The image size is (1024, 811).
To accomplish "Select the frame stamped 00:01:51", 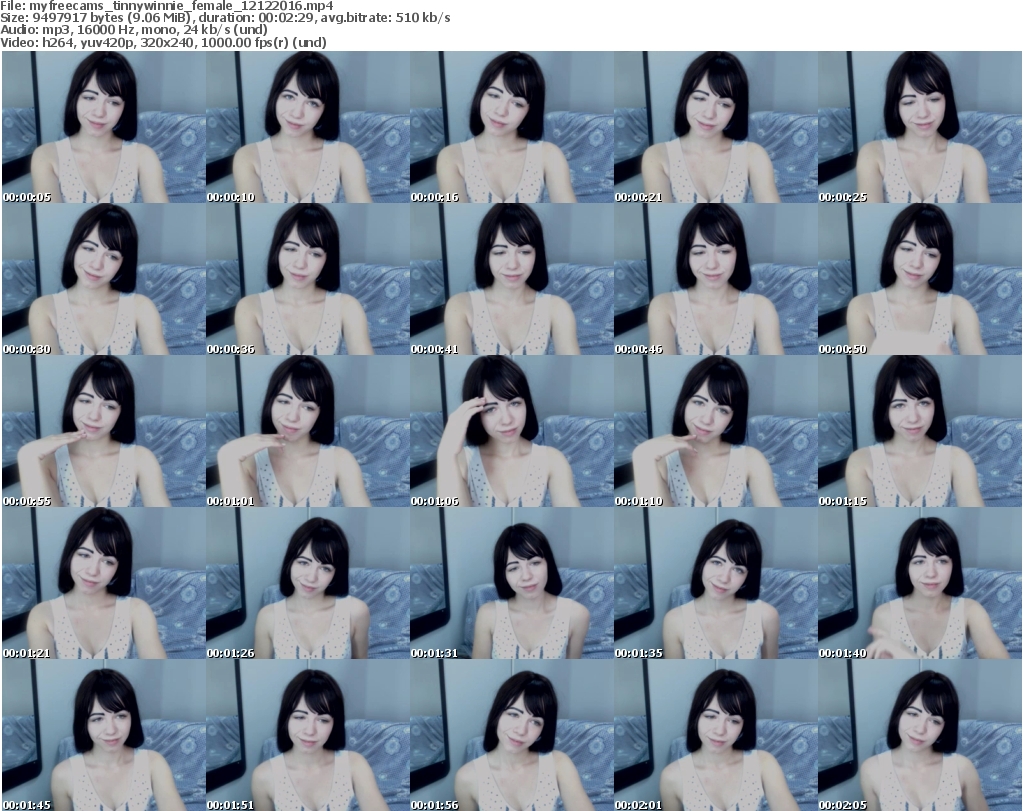I will (308, 735).
